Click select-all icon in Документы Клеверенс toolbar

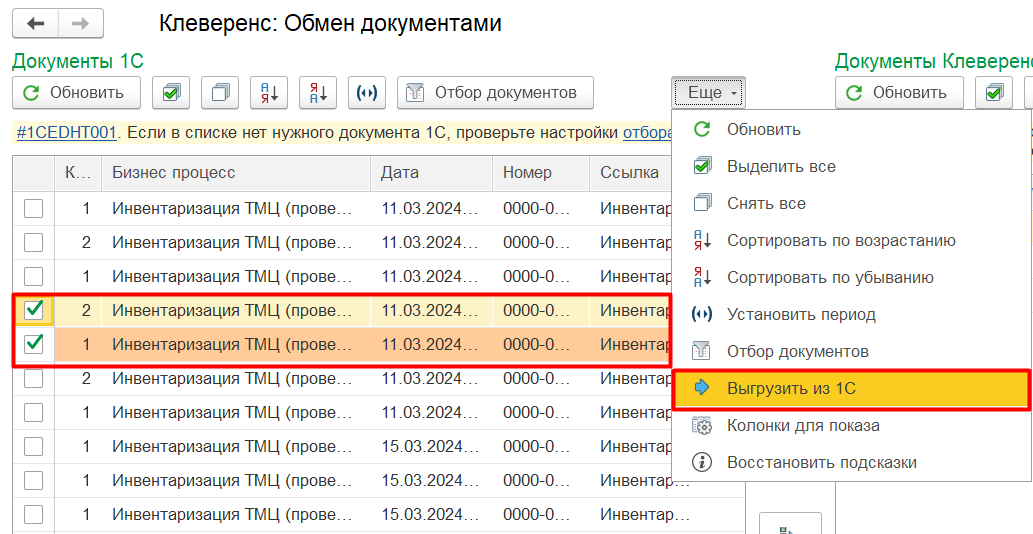(x=994, y=93)
